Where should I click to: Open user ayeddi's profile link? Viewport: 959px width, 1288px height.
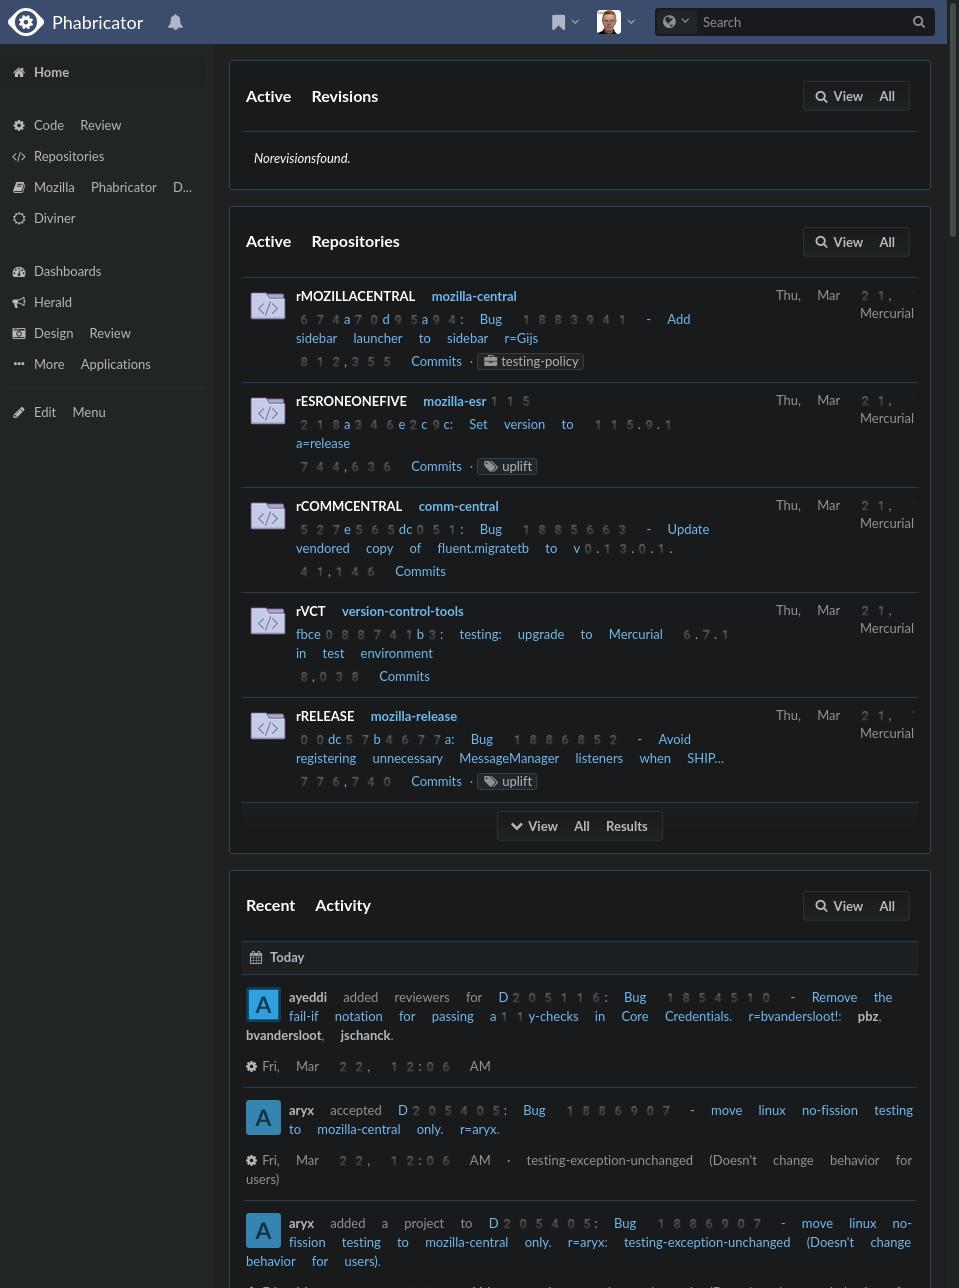point(308,997)
